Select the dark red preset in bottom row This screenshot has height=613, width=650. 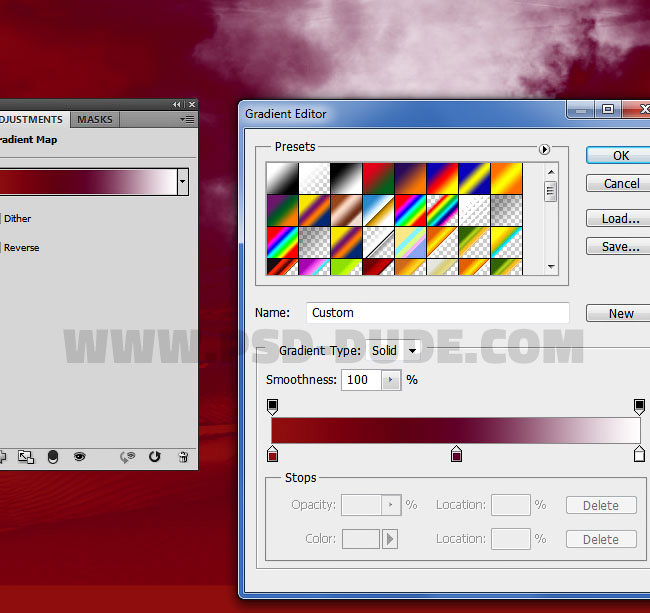[378, 267]
